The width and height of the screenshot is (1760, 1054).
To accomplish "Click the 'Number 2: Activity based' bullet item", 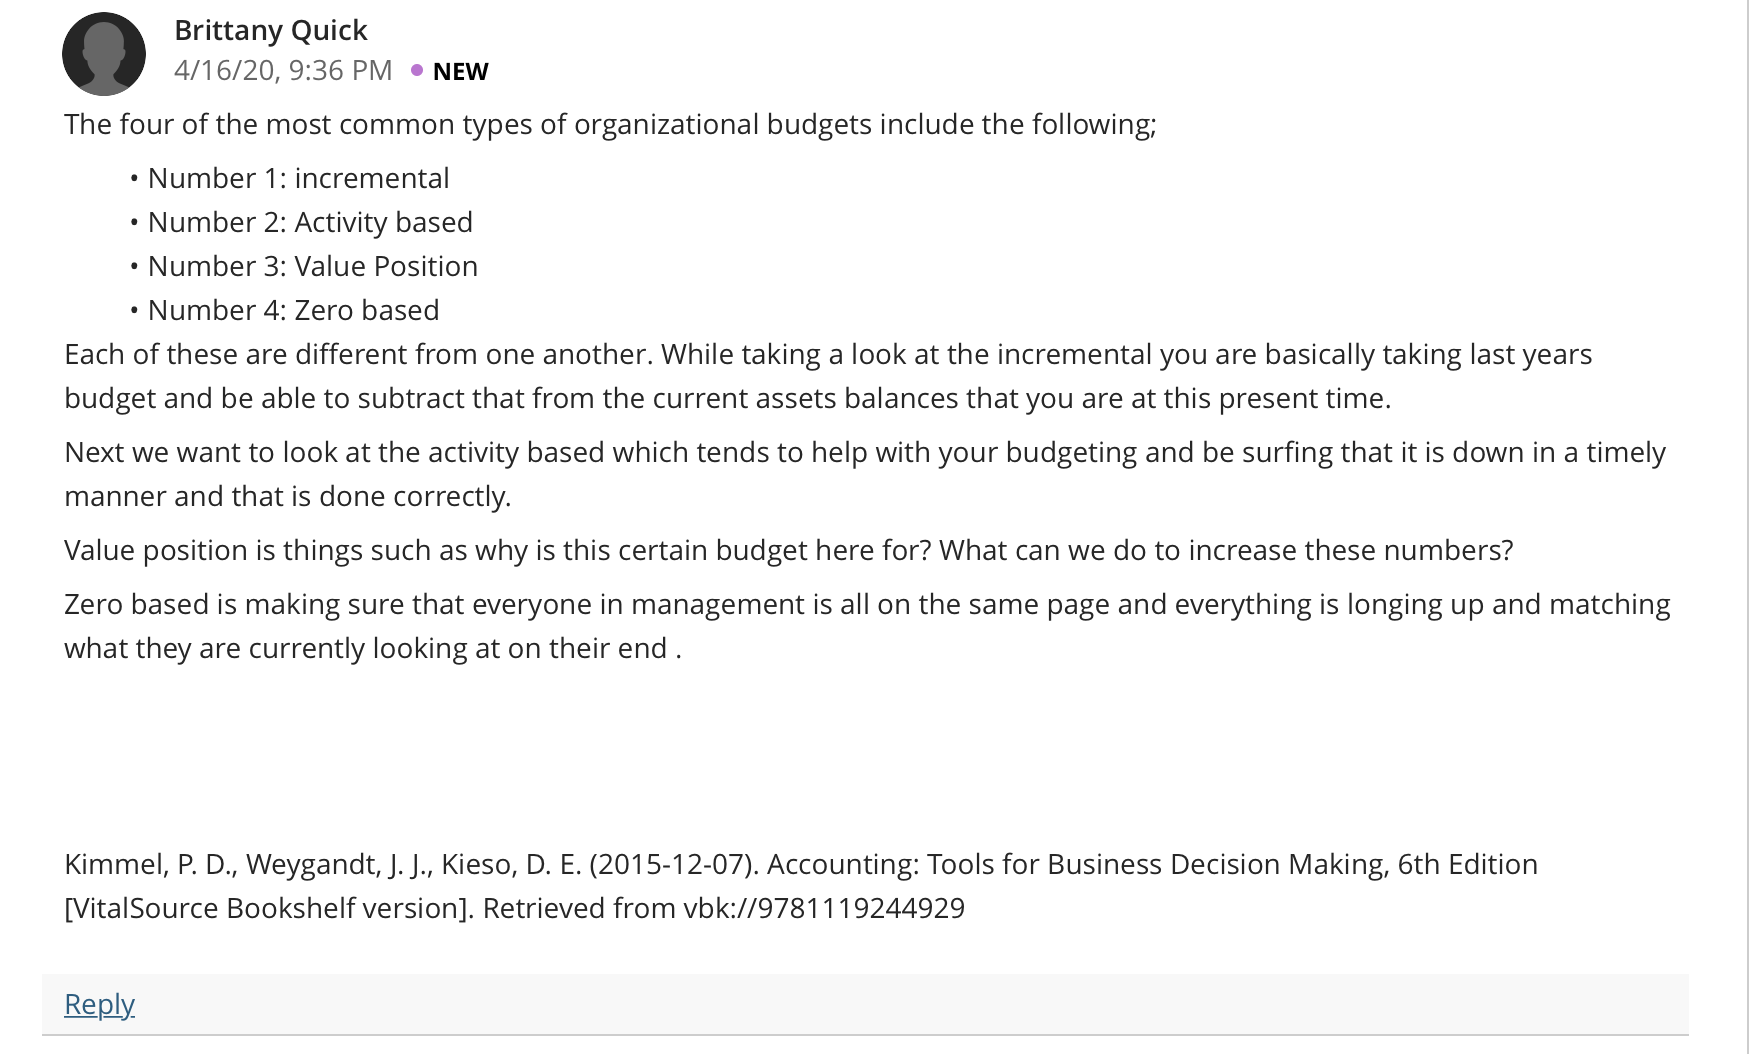I will (x=310, y=222).
